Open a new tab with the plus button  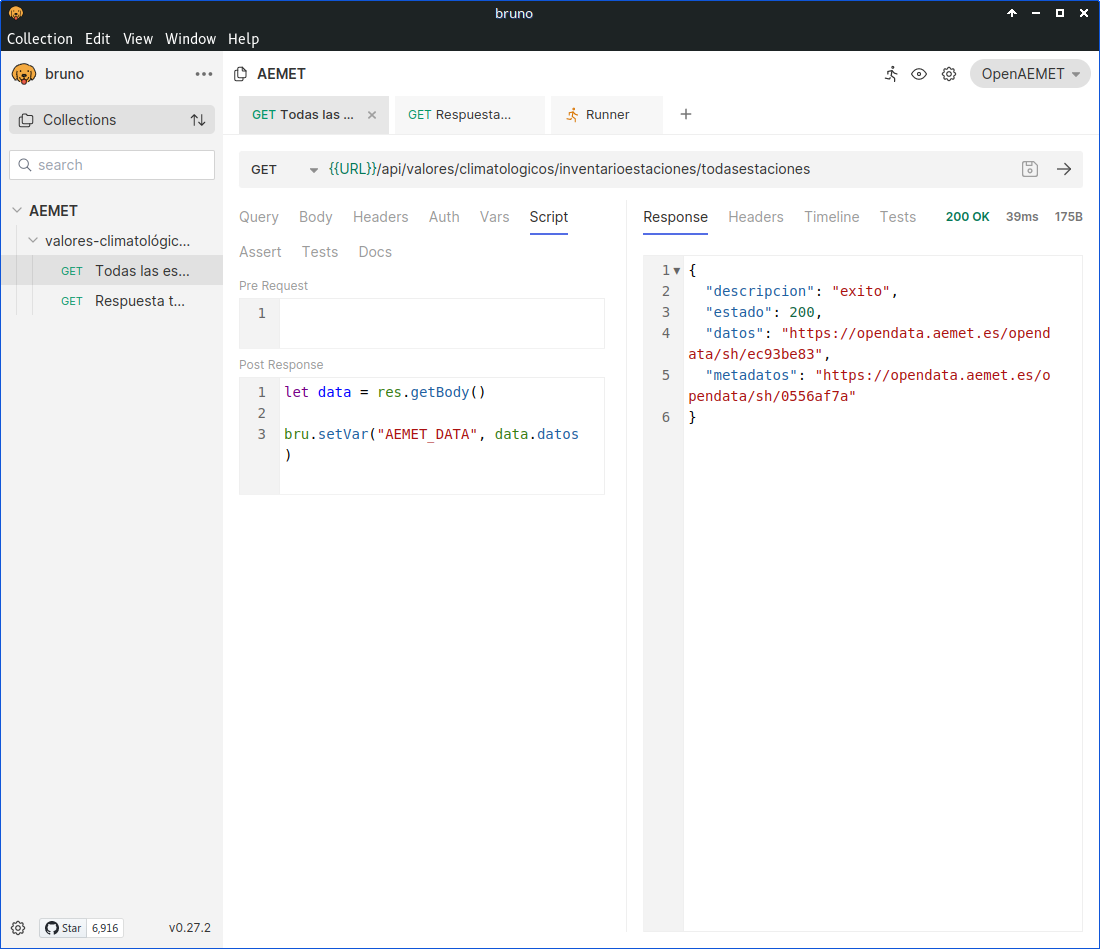[685, 114]
